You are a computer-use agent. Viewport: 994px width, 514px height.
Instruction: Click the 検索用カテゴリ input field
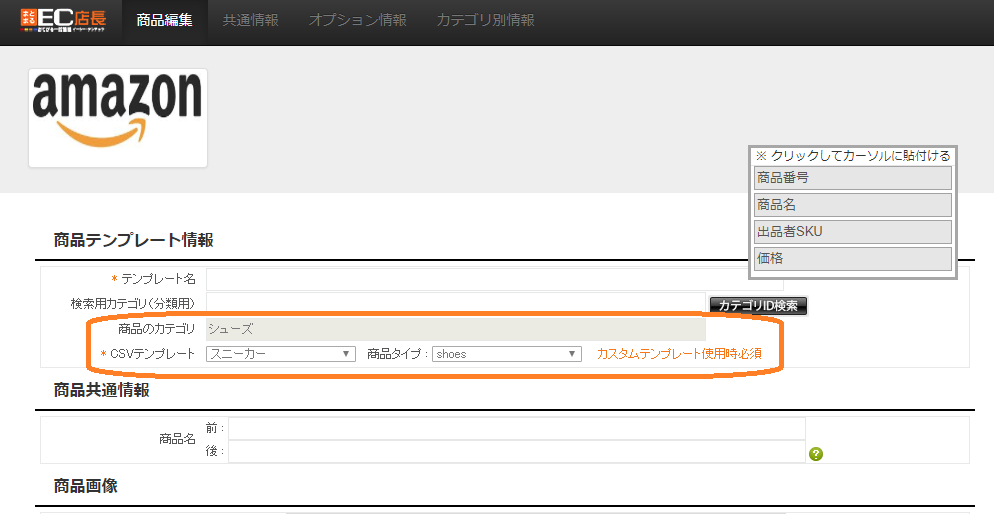455,303
